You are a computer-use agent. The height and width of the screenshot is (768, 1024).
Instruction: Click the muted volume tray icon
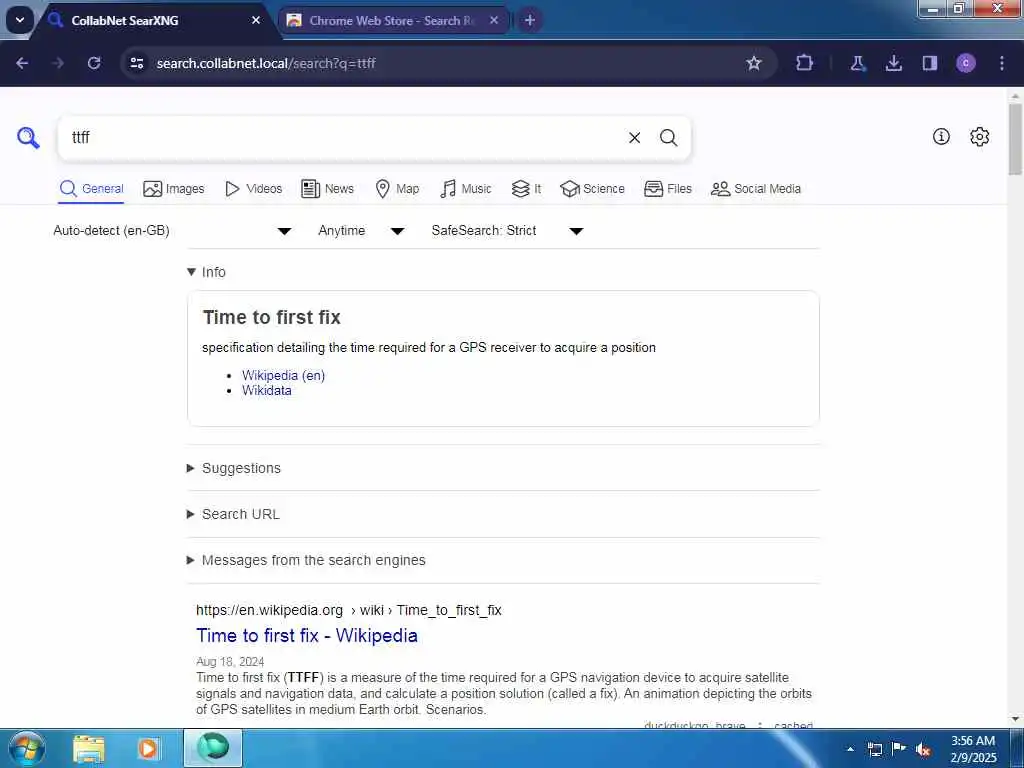coord(923,750)
